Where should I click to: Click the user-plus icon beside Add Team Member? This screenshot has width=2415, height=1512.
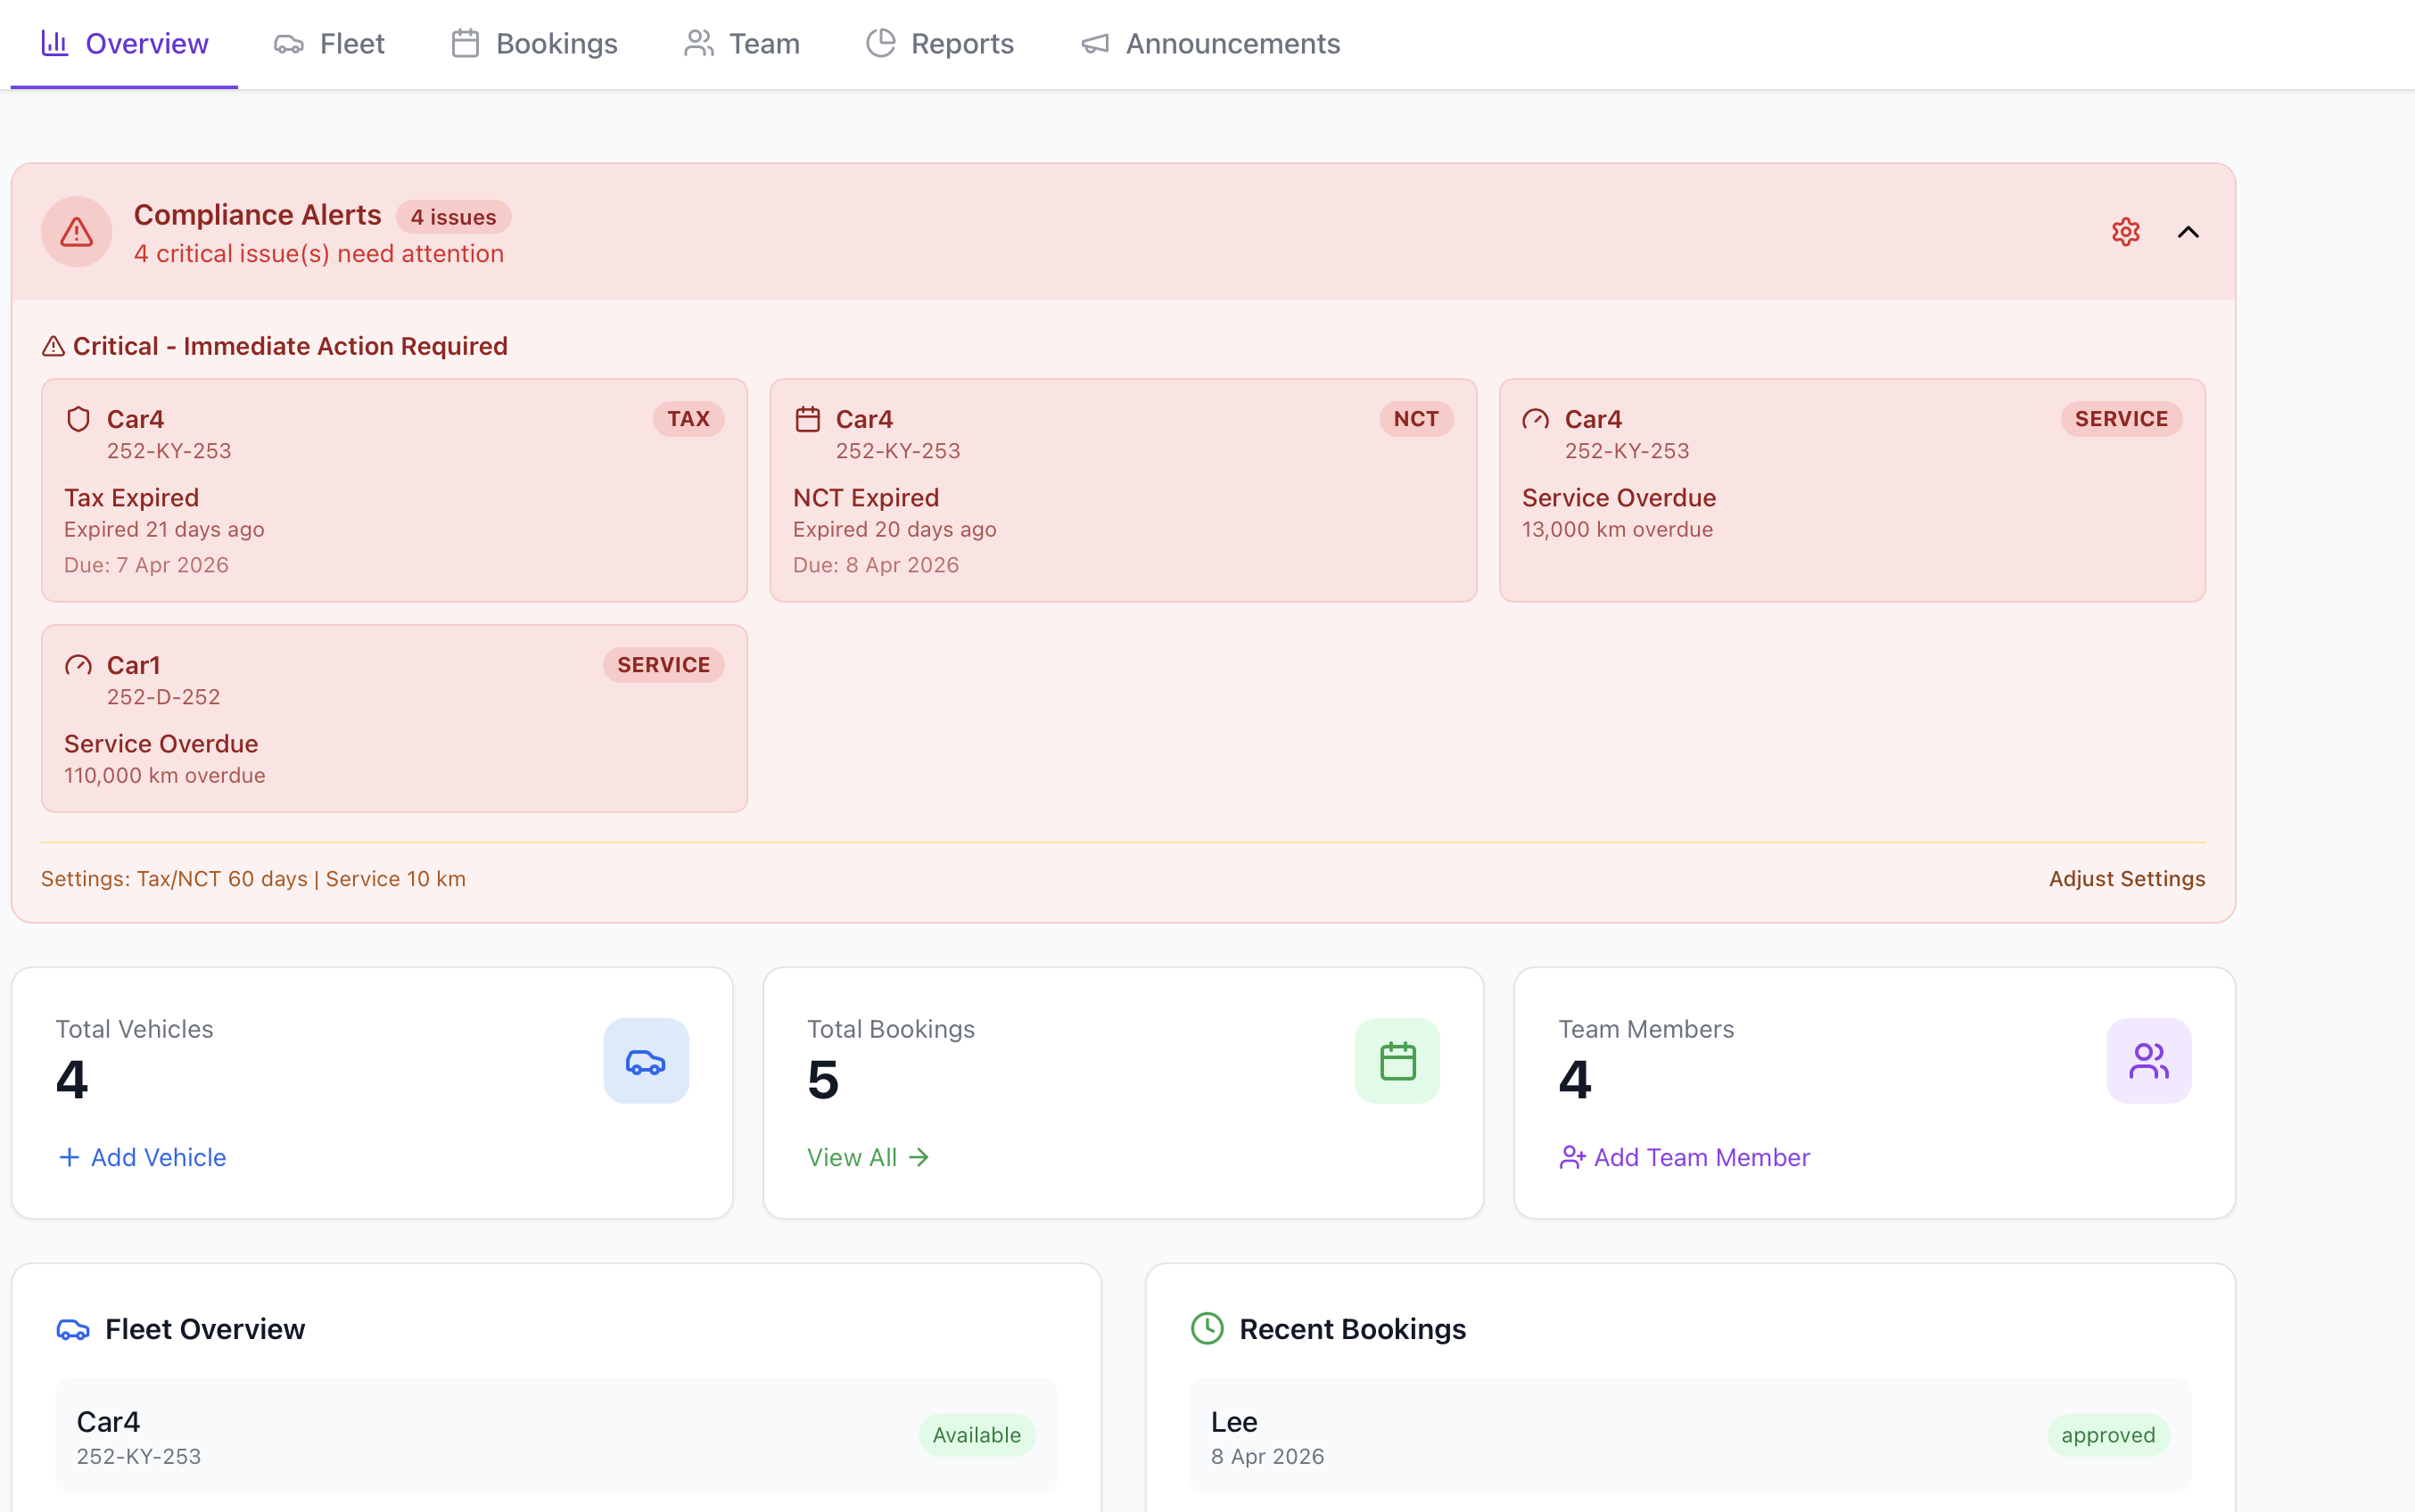click(x=1572, y=1157)
